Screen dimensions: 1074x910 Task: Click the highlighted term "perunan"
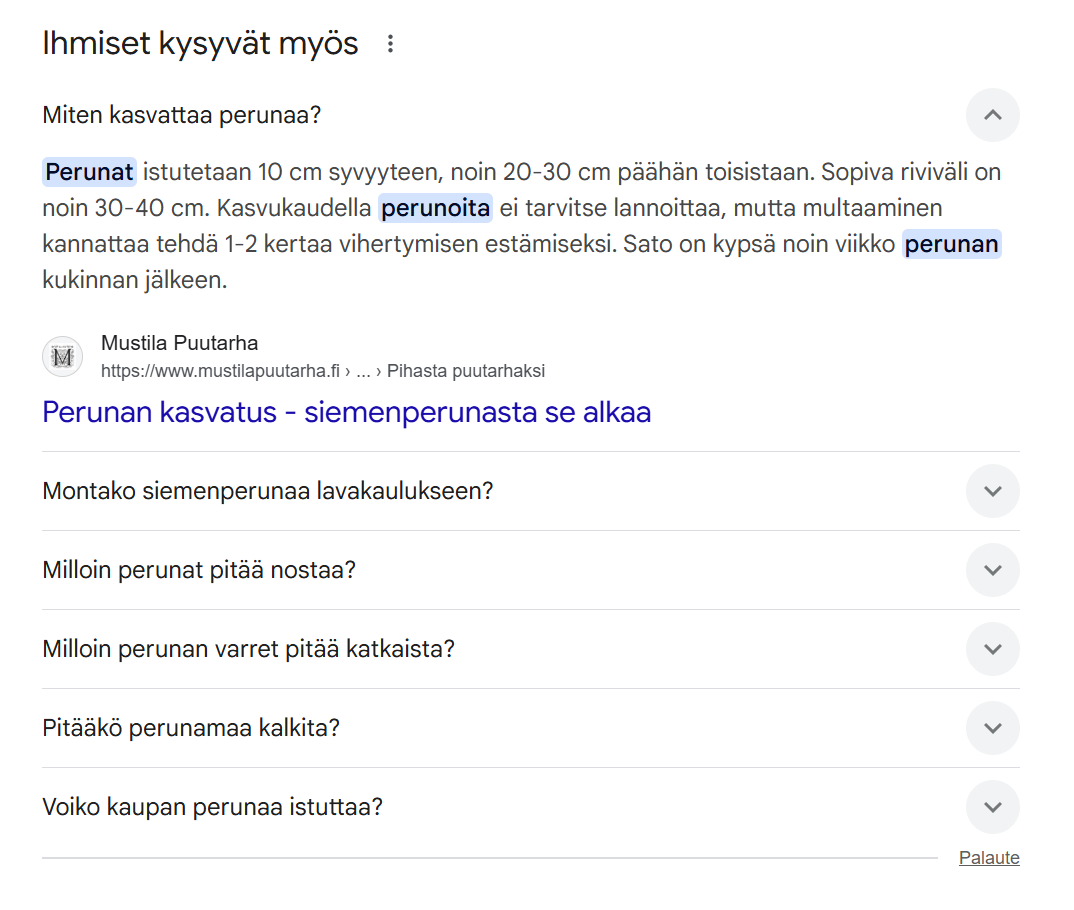(951, 244)
